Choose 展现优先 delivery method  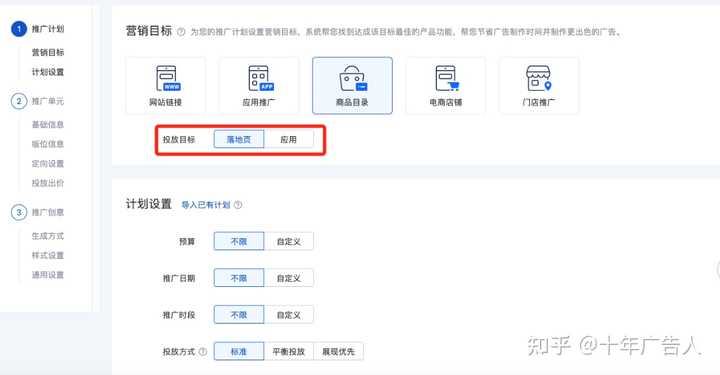[338, 351]
